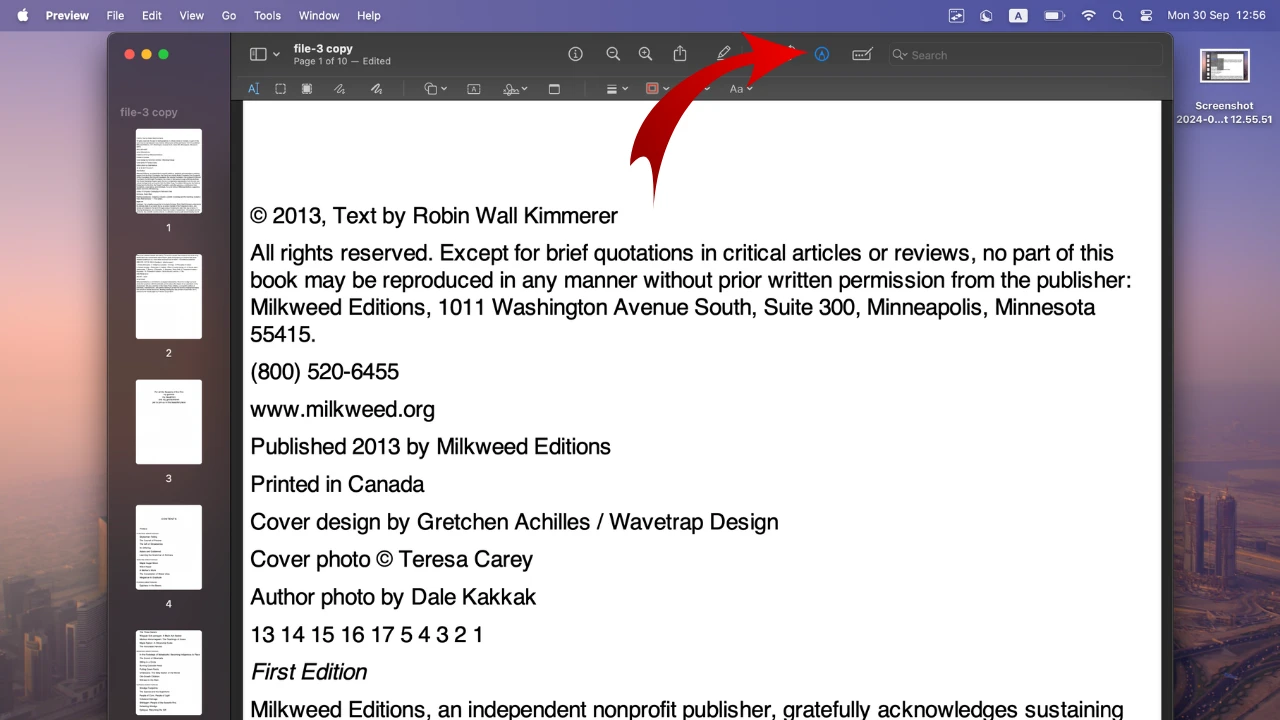Open search options magnifier chevron
The image size is (1280, 720).
900,55
